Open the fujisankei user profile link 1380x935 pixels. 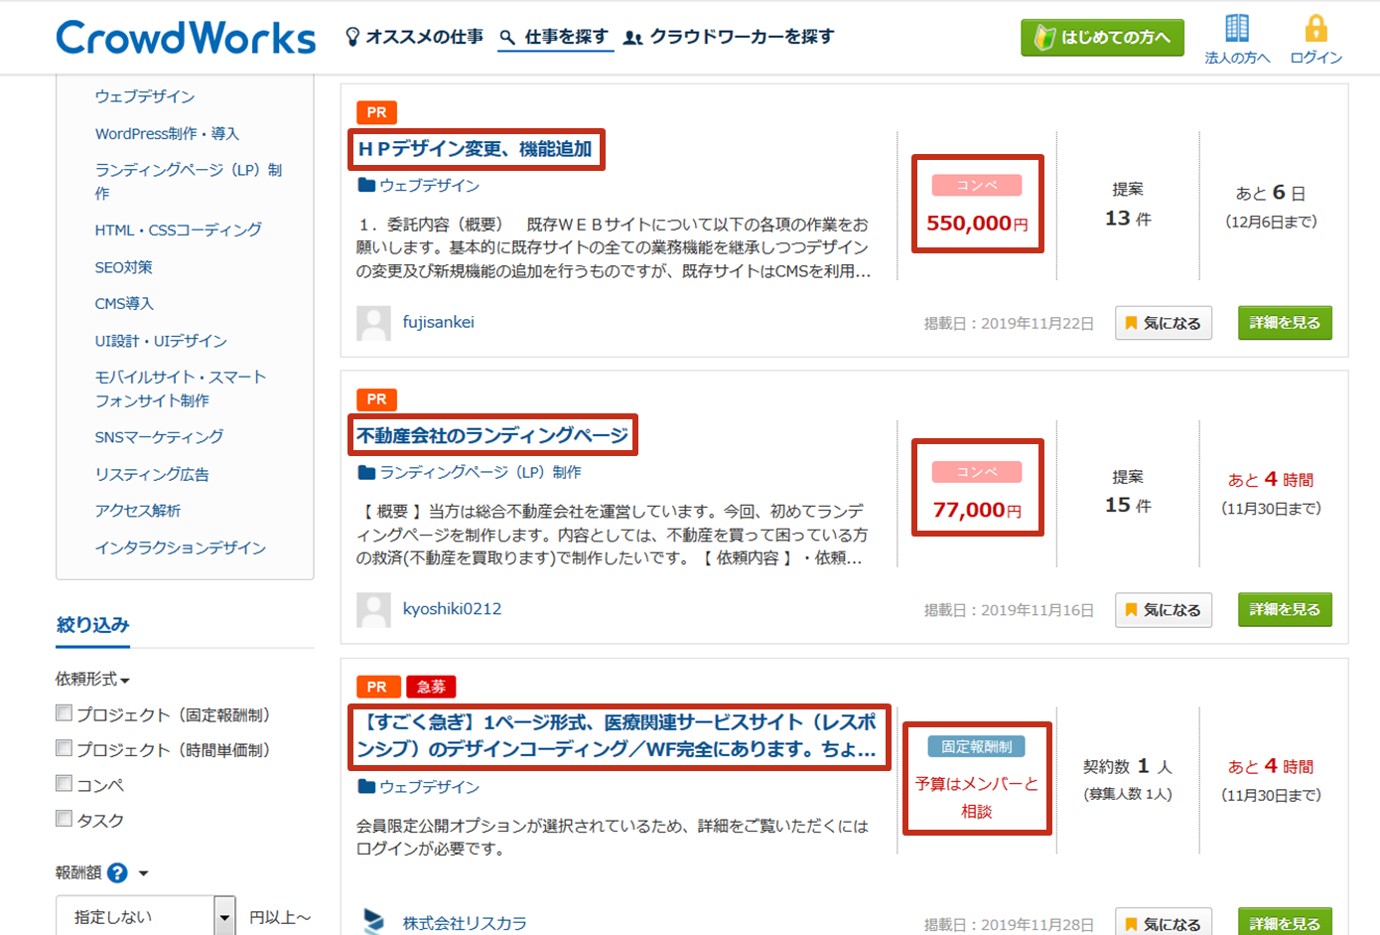pos(438,322)
